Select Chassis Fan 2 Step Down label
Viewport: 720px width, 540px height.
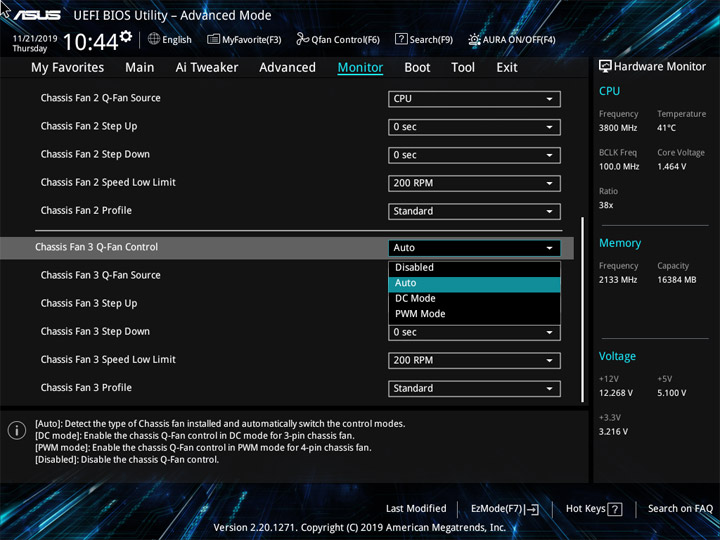click(95, 154)
